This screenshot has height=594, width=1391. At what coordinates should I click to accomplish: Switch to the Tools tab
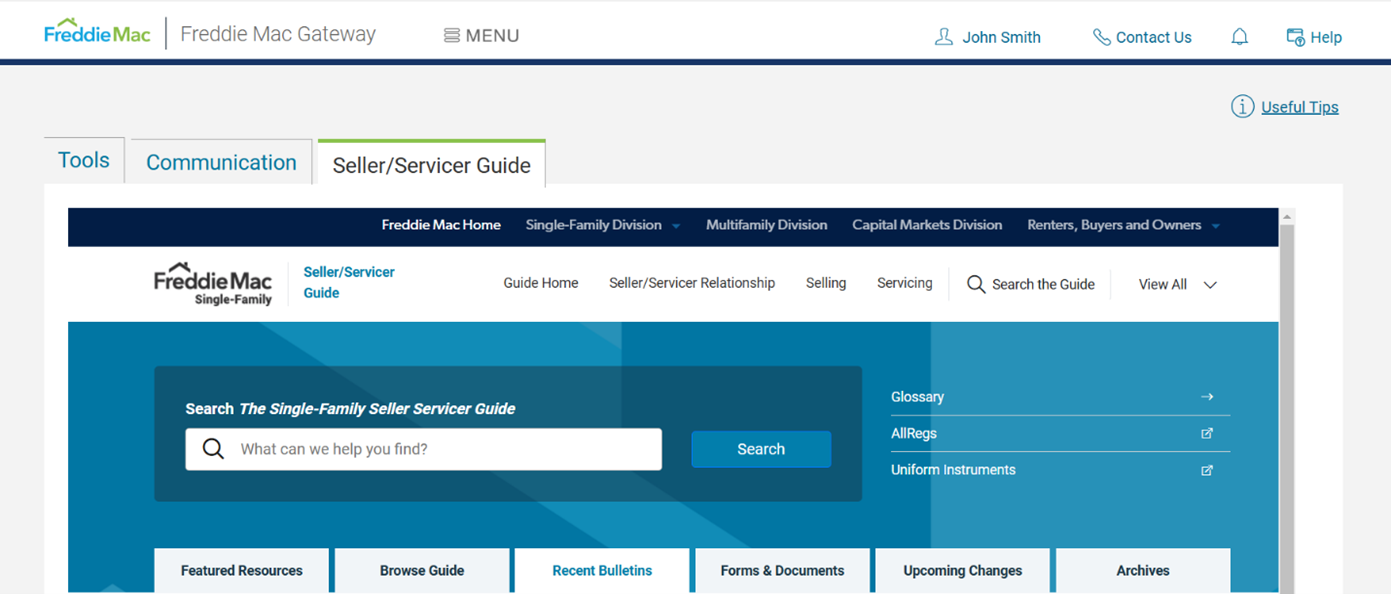point(84,161)
